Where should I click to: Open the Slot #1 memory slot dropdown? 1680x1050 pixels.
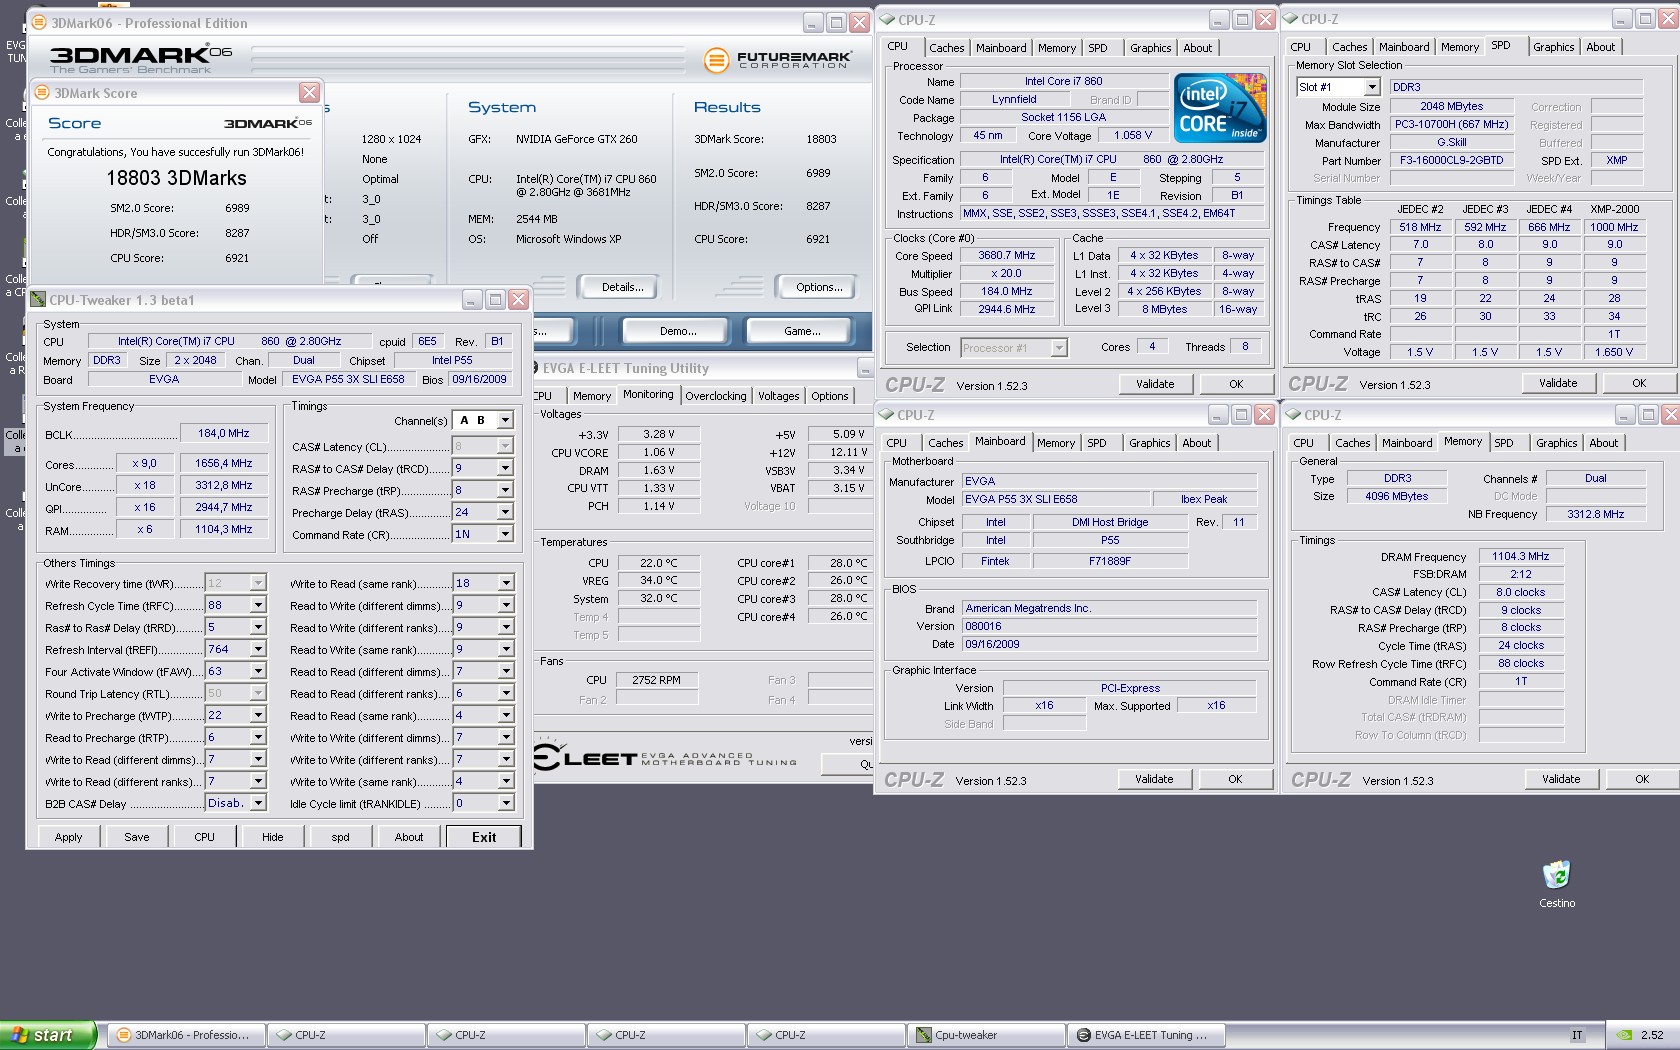1372,87
